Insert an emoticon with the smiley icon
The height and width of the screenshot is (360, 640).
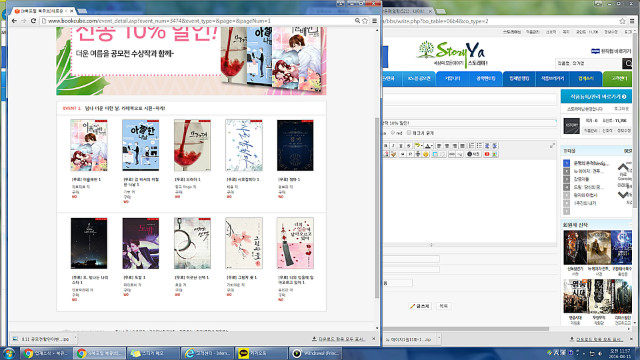(426, 154)
